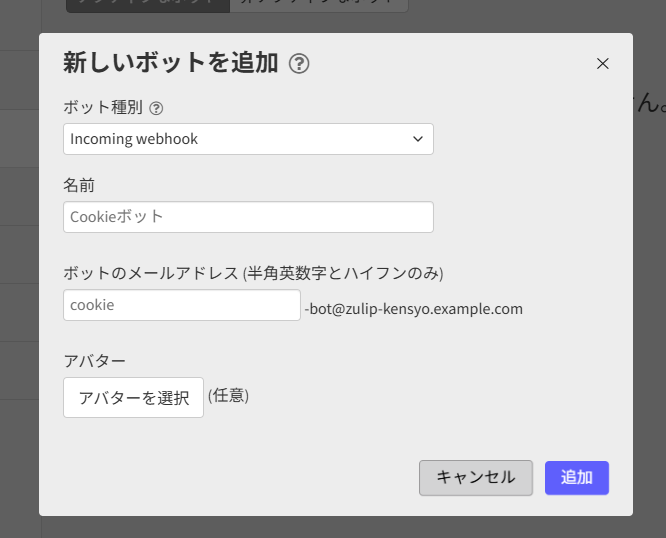Screen dimensions: 666x538
Task: Click the help icon beside 新しいボットを追加 title
Action: click(x=299, y=64)
